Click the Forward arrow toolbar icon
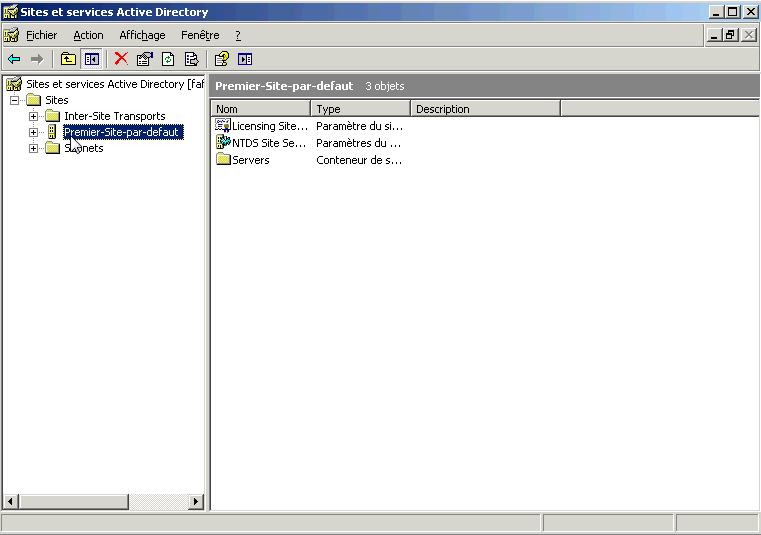The image size is (761, 535). point(37,59)
